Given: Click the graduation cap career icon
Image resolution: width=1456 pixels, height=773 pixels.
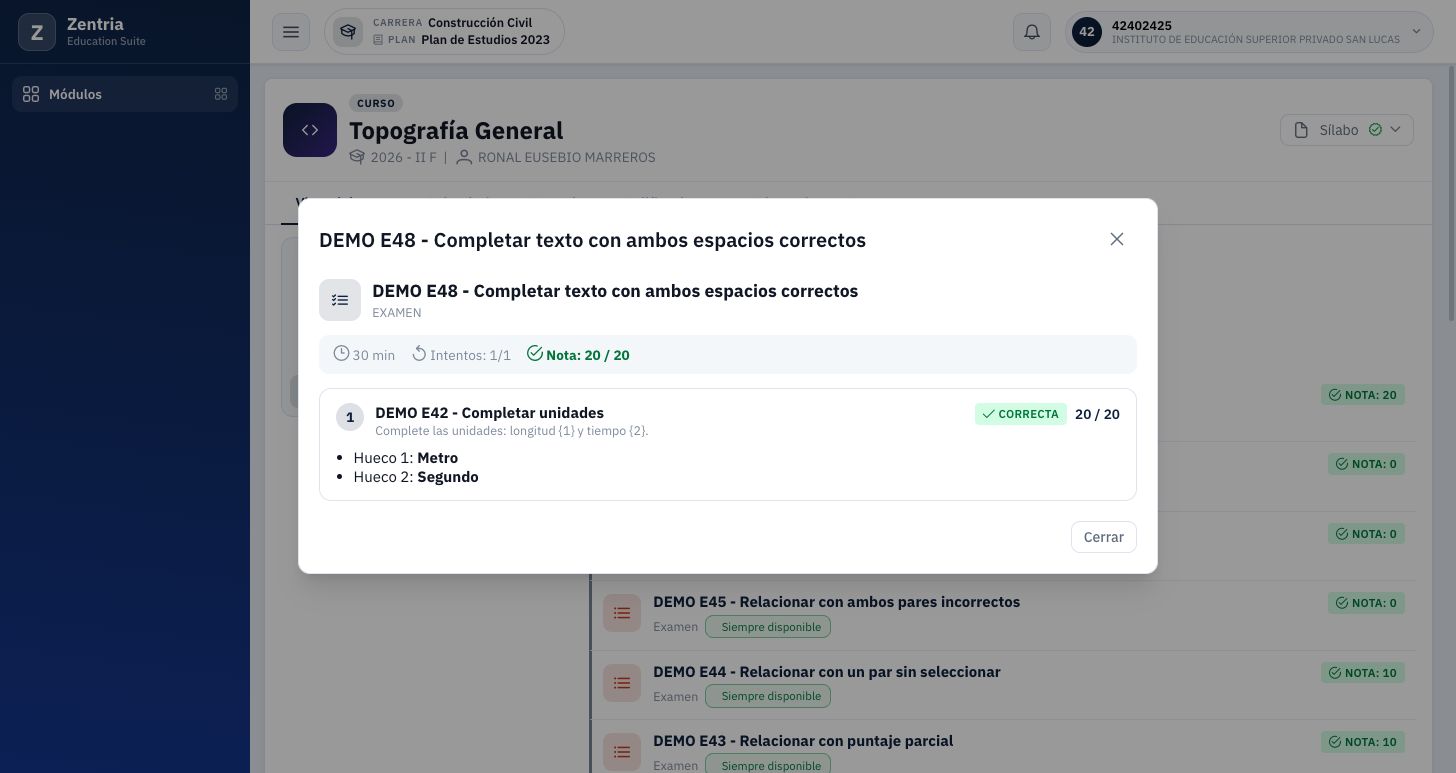Looking at the screenshot, I should (x=348, y=32).
